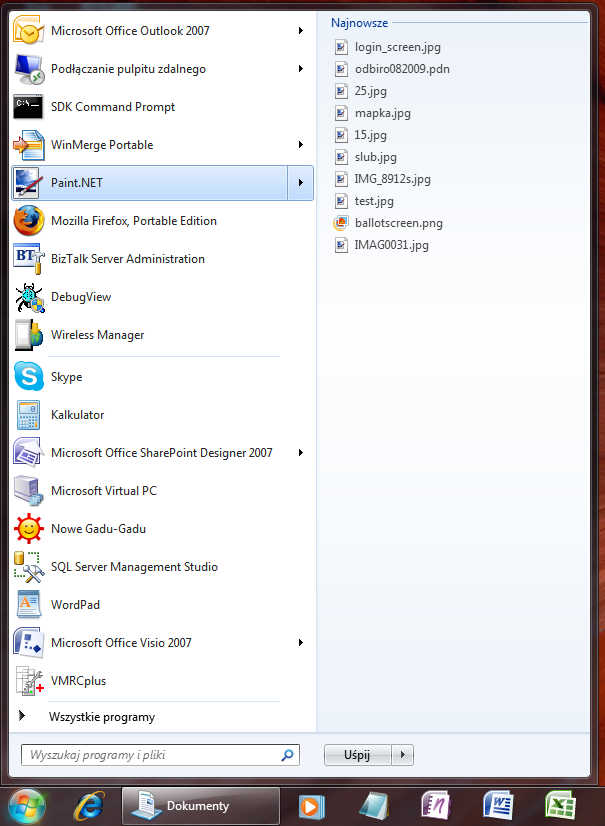Open the arrow next to Uśpij
The image size is (605, 826).
[403, 755]
